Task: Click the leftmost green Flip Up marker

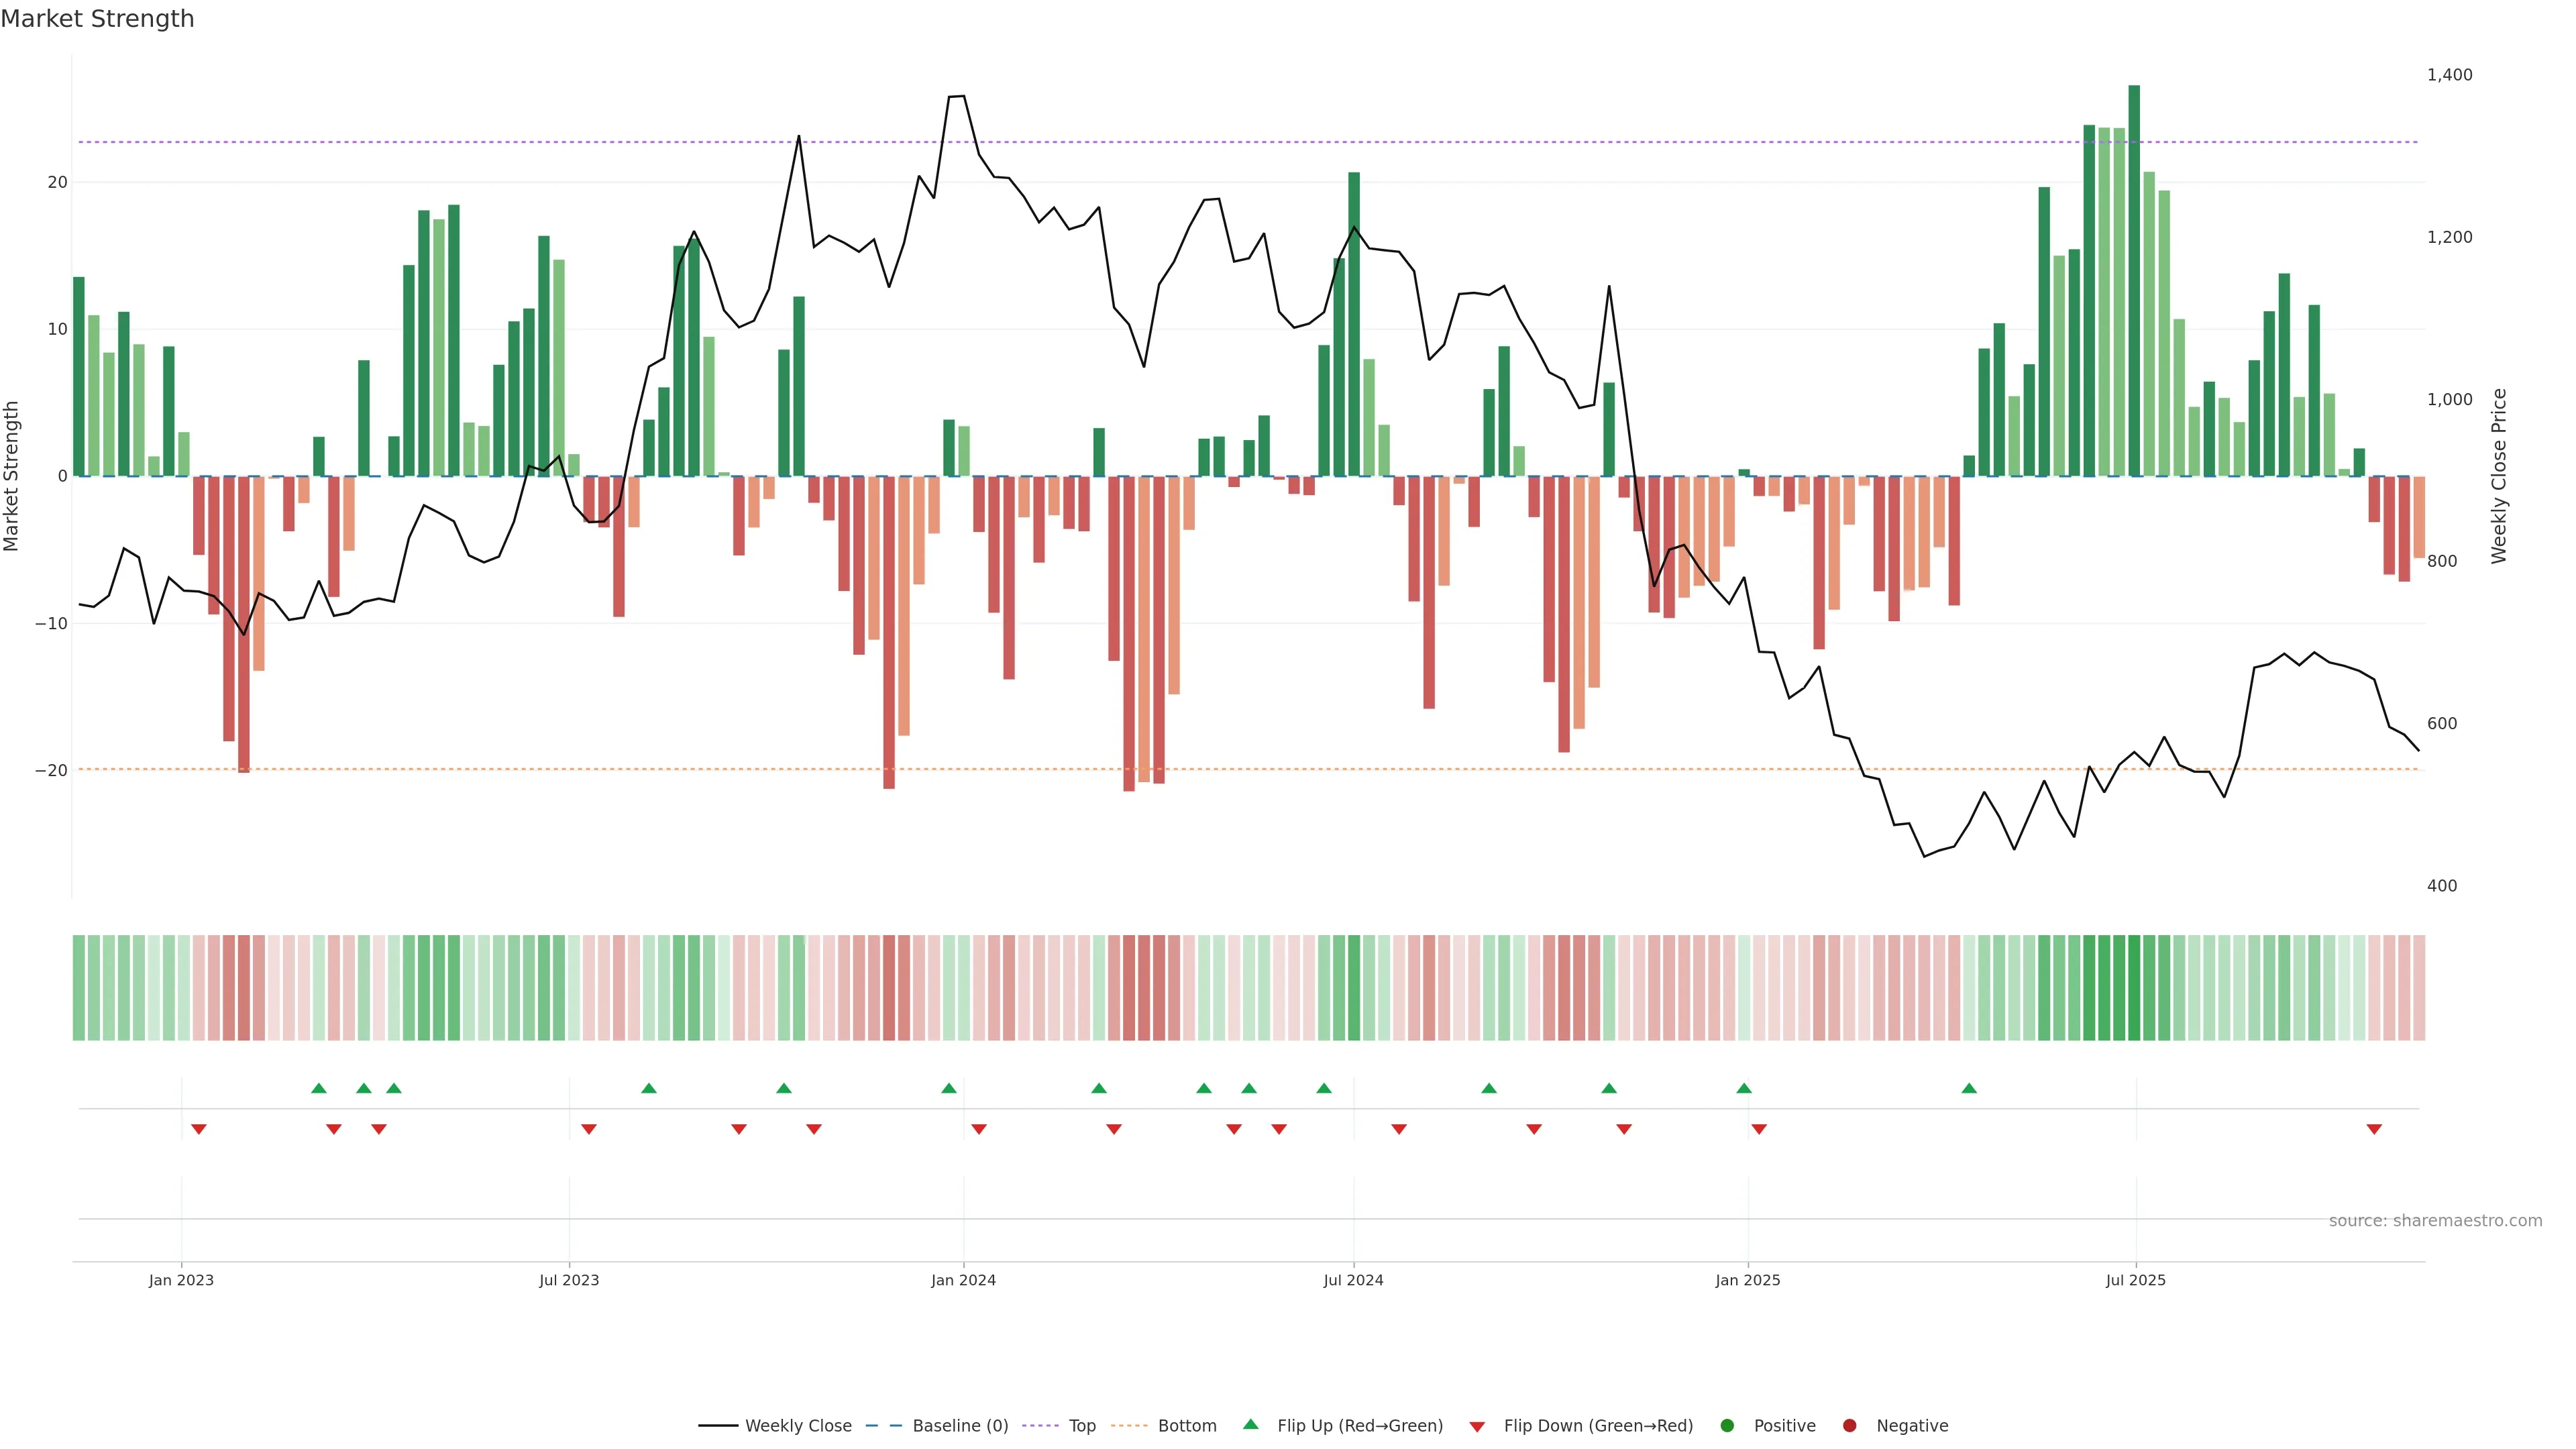Action: click(319, 1088)
